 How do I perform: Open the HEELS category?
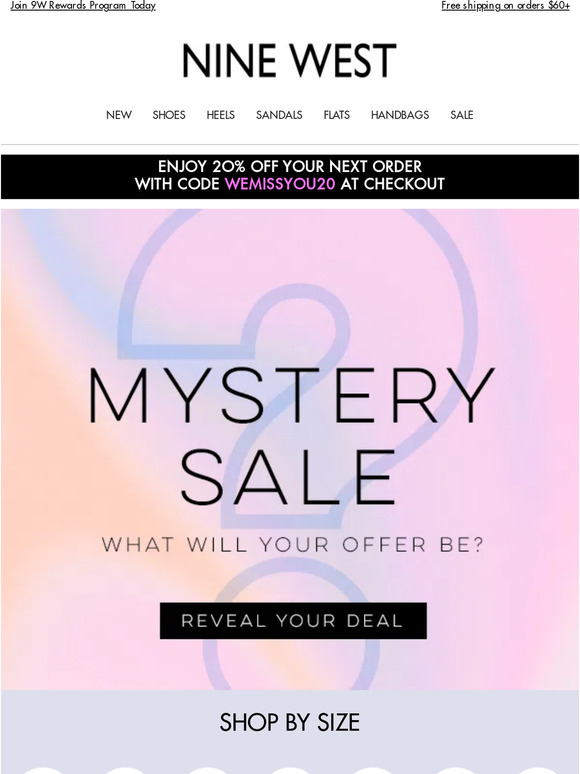(x=221, y=115)
